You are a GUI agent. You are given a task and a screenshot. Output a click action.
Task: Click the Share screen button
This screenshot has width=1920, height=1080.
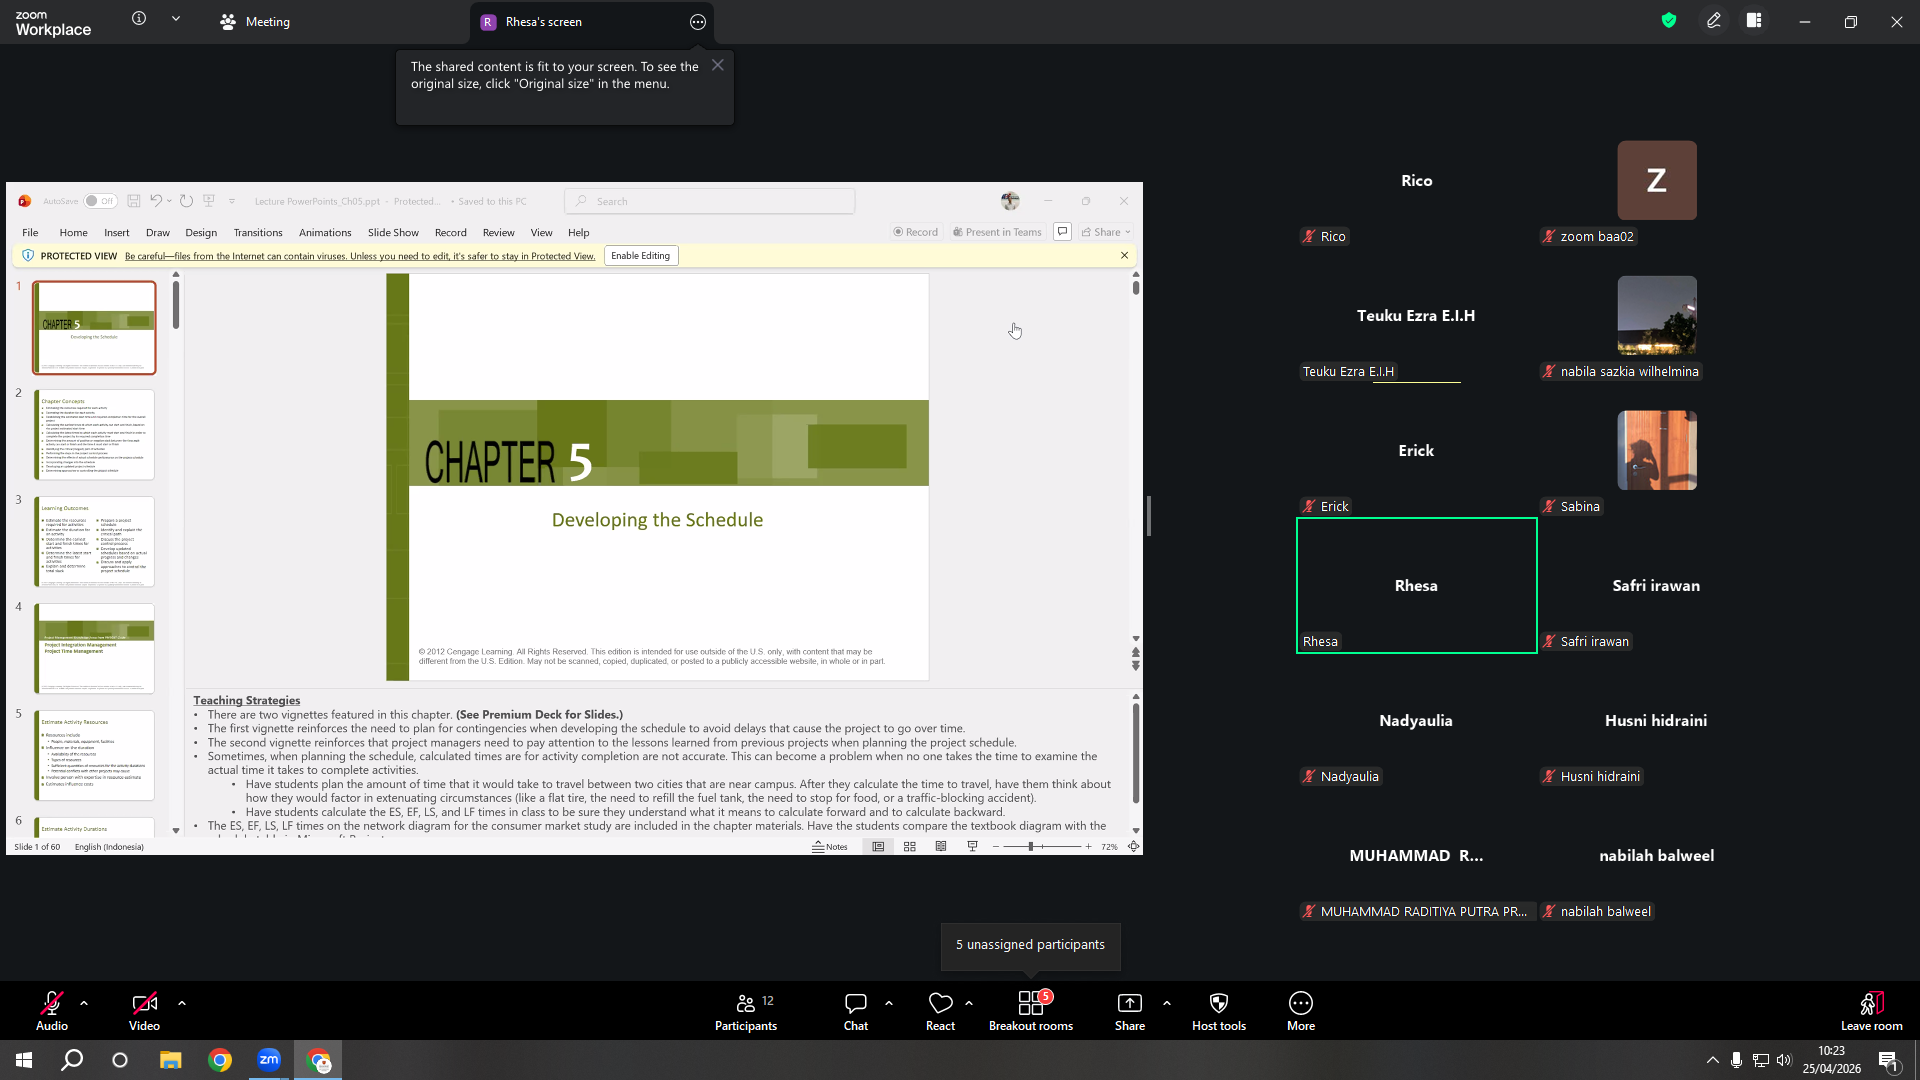click(1130, 1012)
